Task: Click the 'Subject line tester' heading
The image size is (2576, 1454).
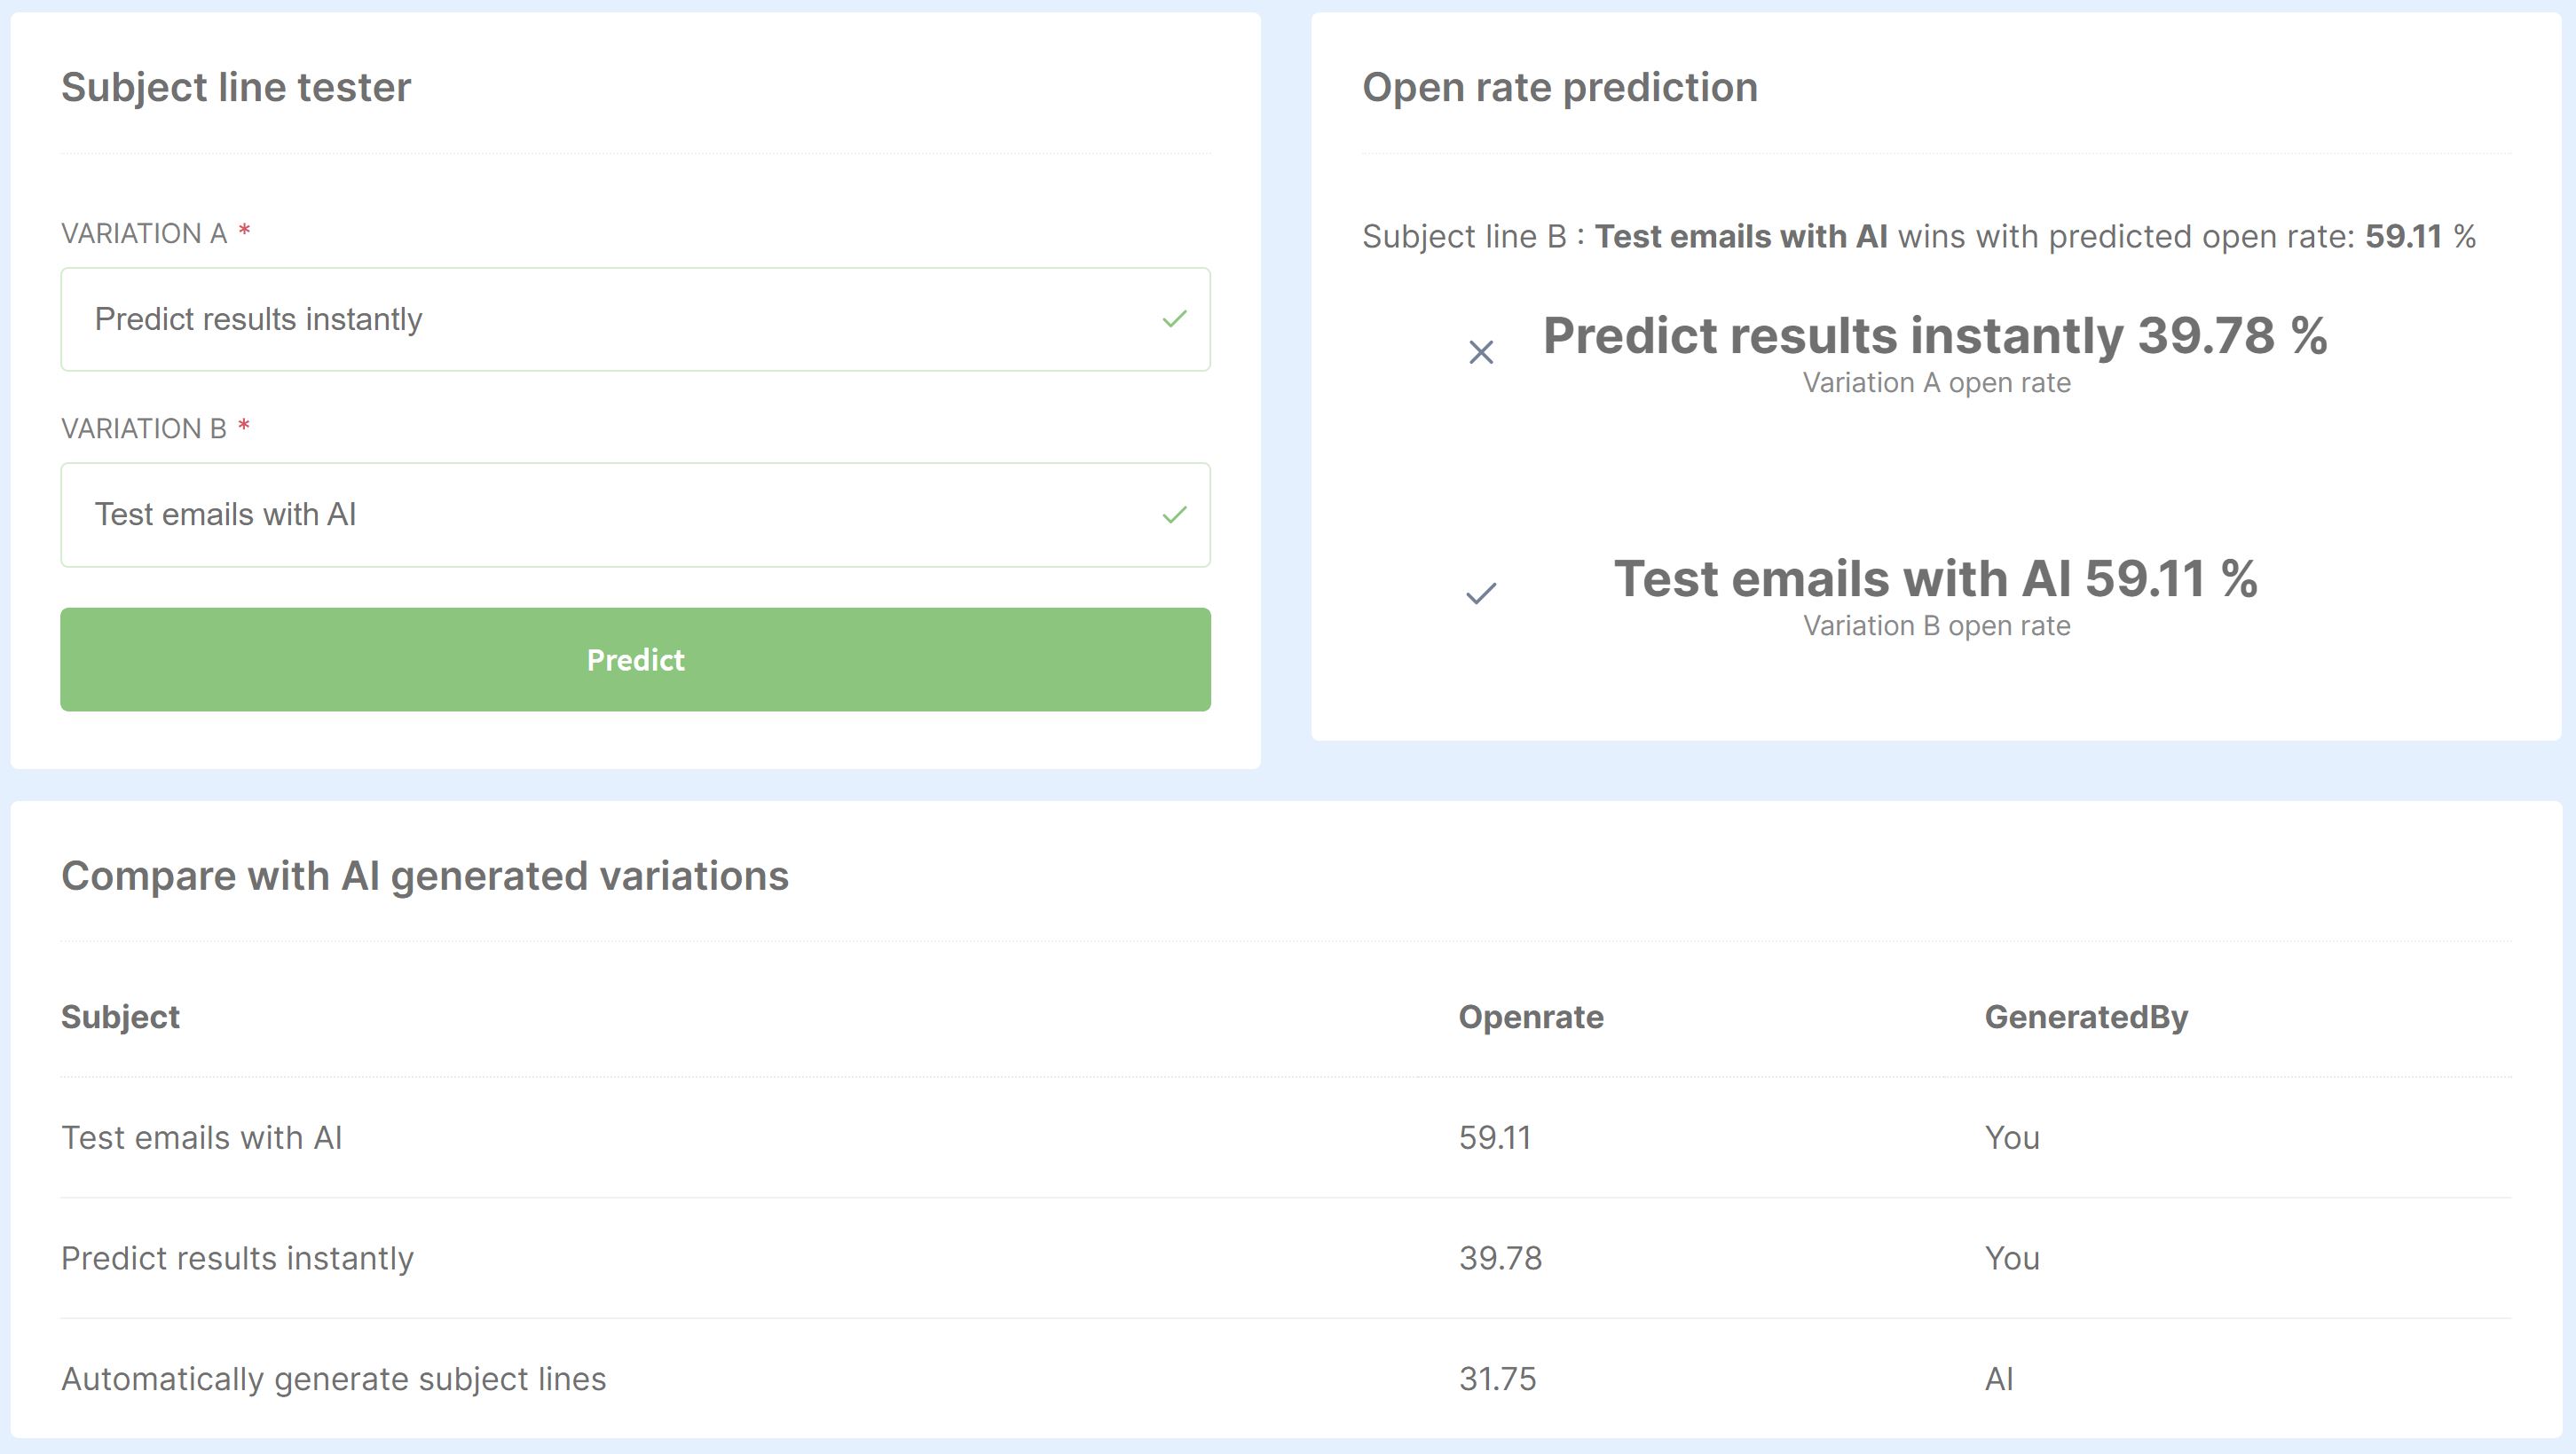Action: click(236, 88)
